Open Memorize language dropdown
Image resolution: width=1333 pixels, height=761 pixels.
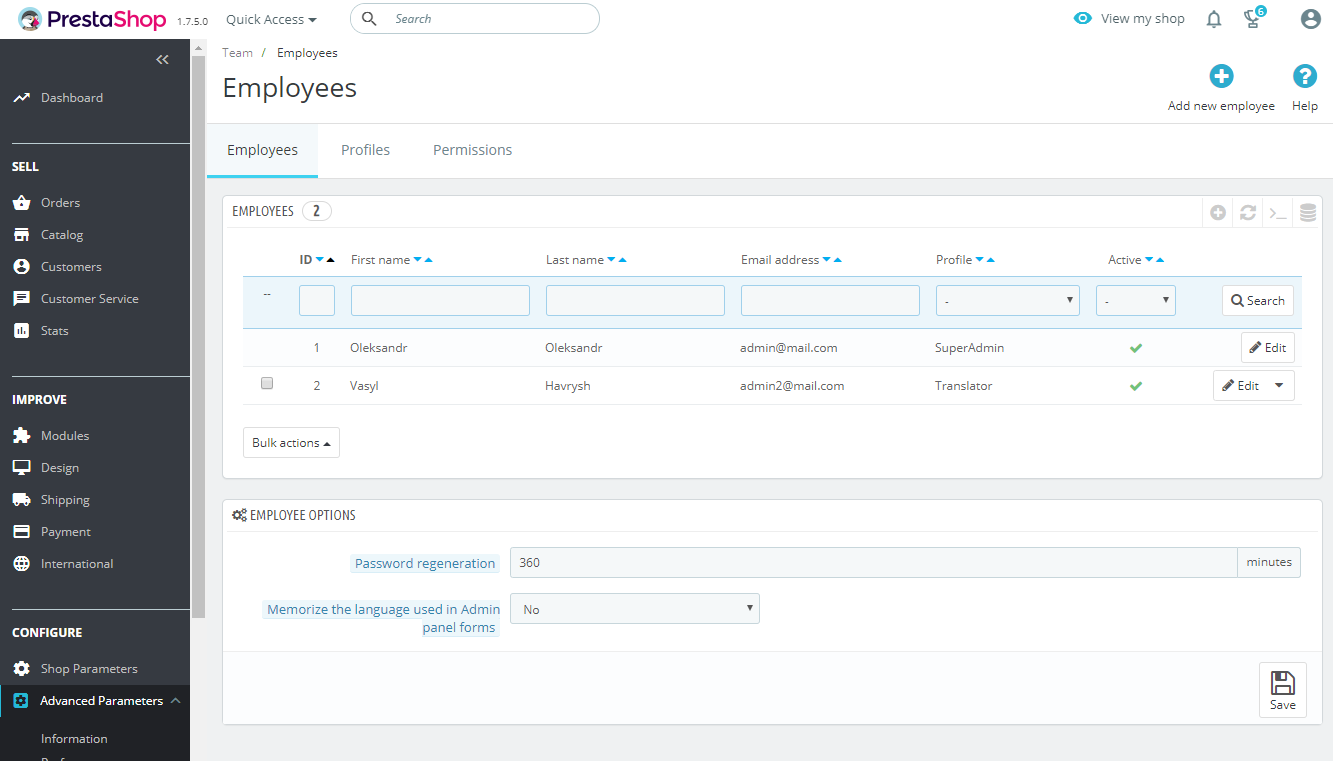(x=635, y=609)
